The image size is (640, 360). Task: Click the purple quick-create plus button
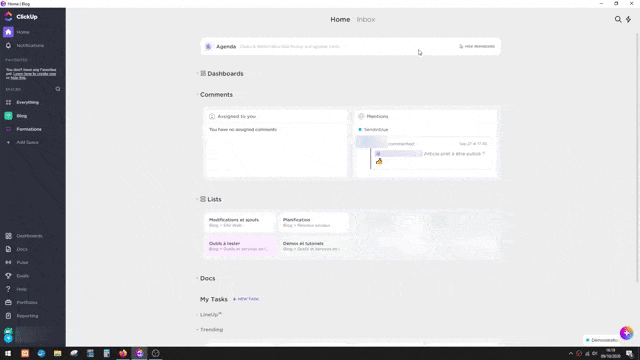point(626,333)
